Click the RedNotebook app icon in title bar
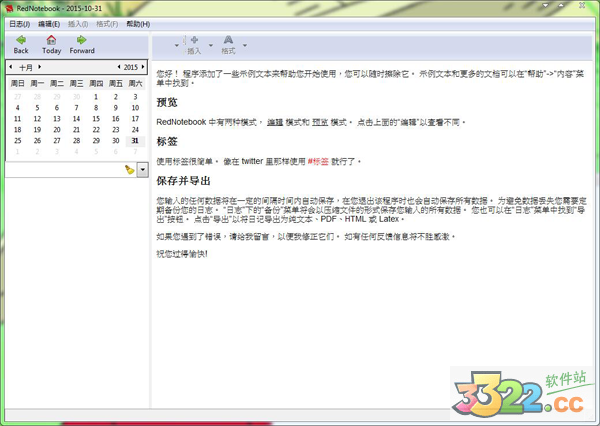 [x=9, y=7]
